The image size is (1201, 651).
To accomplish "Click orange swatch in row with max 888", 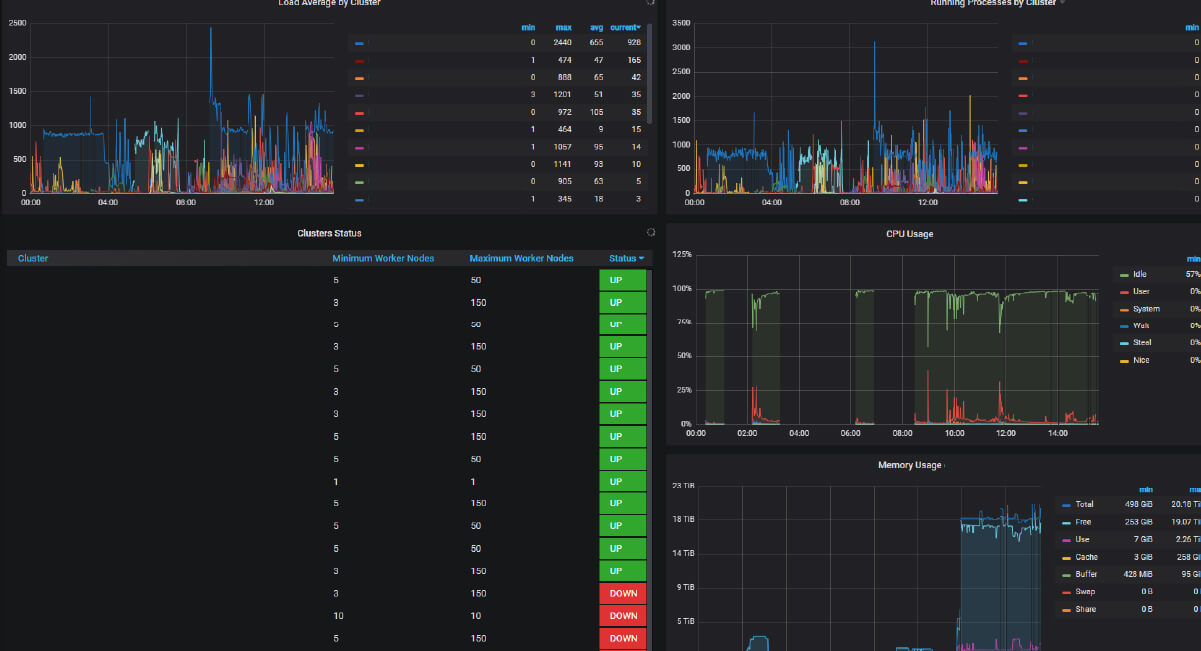I will tap(359, 77).
